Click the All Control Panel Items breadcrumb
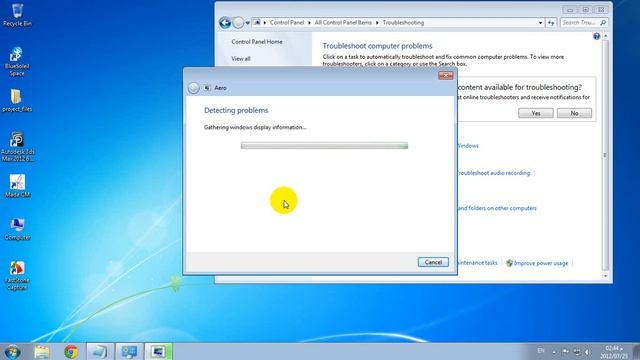The image size is (640, 360). pyautogui.click(x=343, y=22)
